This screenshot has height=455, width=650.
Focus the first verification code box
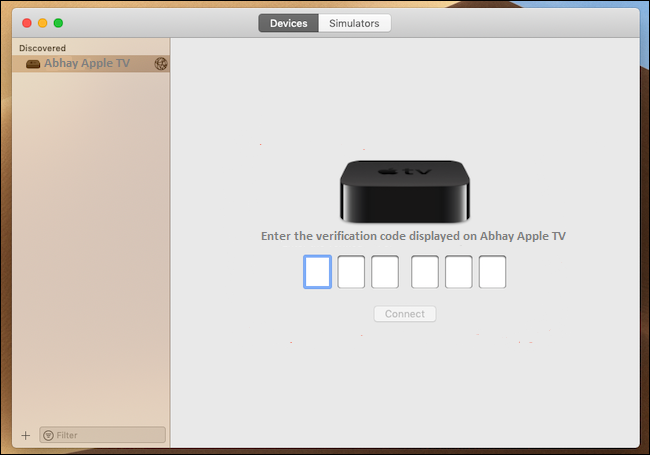pos(318,272)
